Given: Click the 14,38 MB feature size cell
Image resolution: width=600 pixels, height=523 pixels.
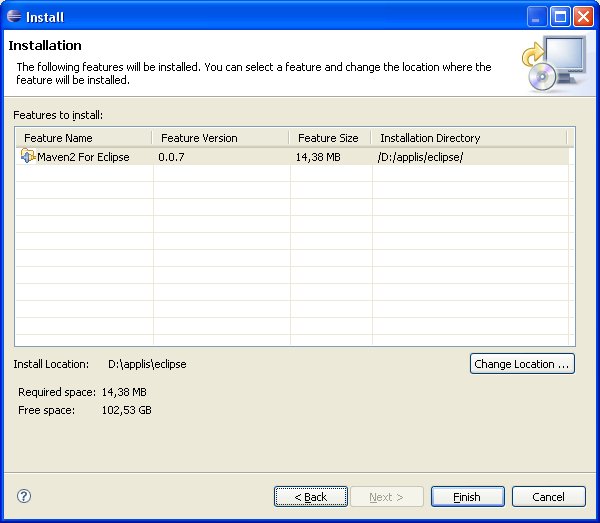Looking at the screenshot, I should pyautogui.click(x=319, y=157).
